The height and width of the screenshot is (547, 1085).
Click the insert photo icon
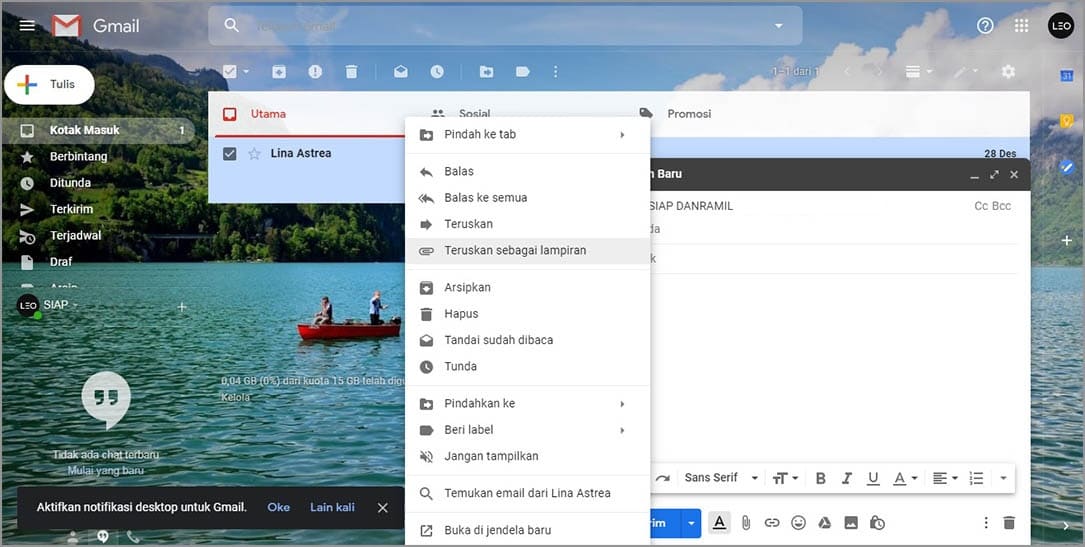851,522
